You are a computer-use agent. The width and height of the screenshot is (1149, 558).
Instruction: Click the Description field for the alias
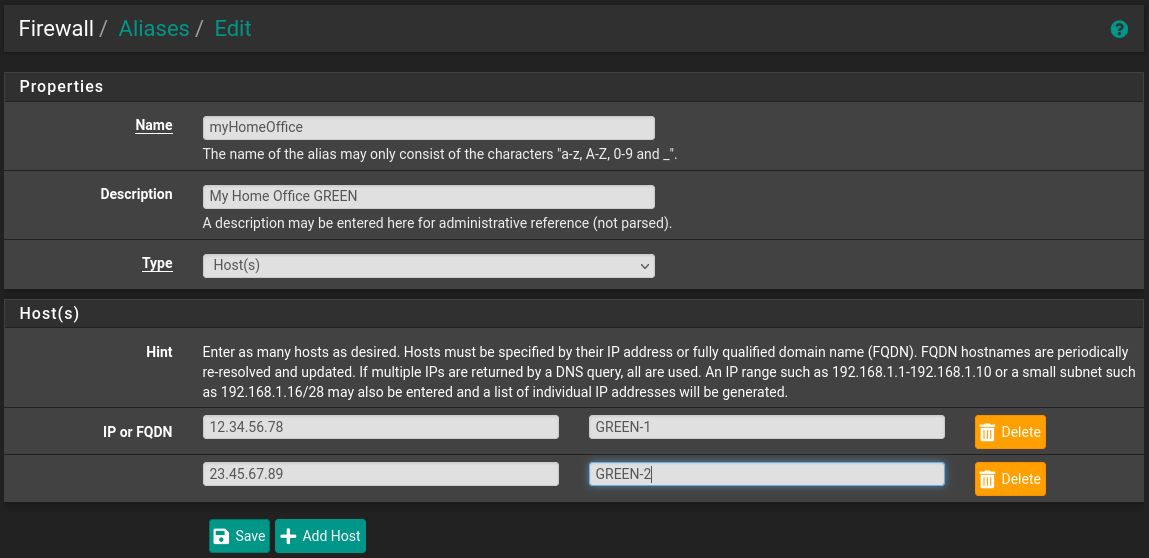click(x=428, y=197)
